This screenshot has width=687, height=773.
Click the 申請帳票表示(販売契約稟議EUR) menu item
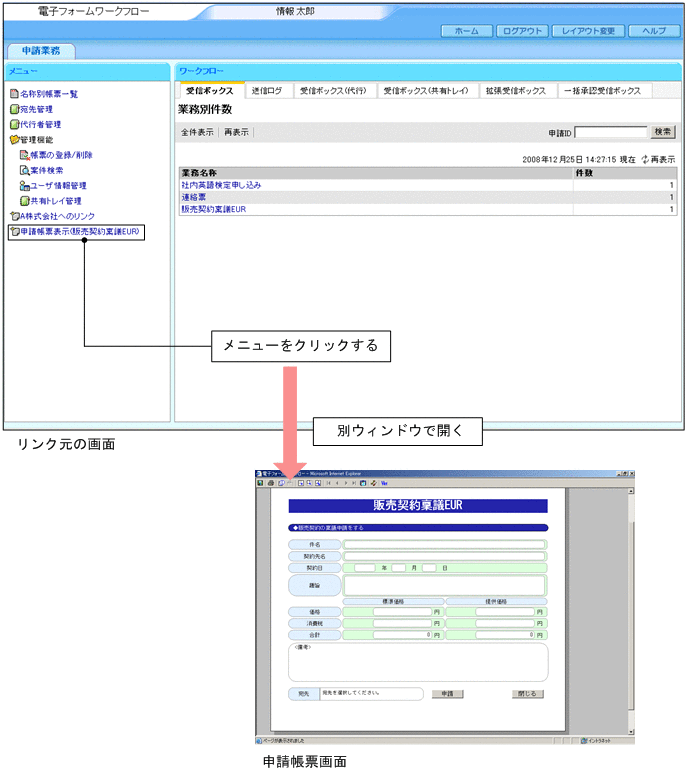tap(76, 232)
